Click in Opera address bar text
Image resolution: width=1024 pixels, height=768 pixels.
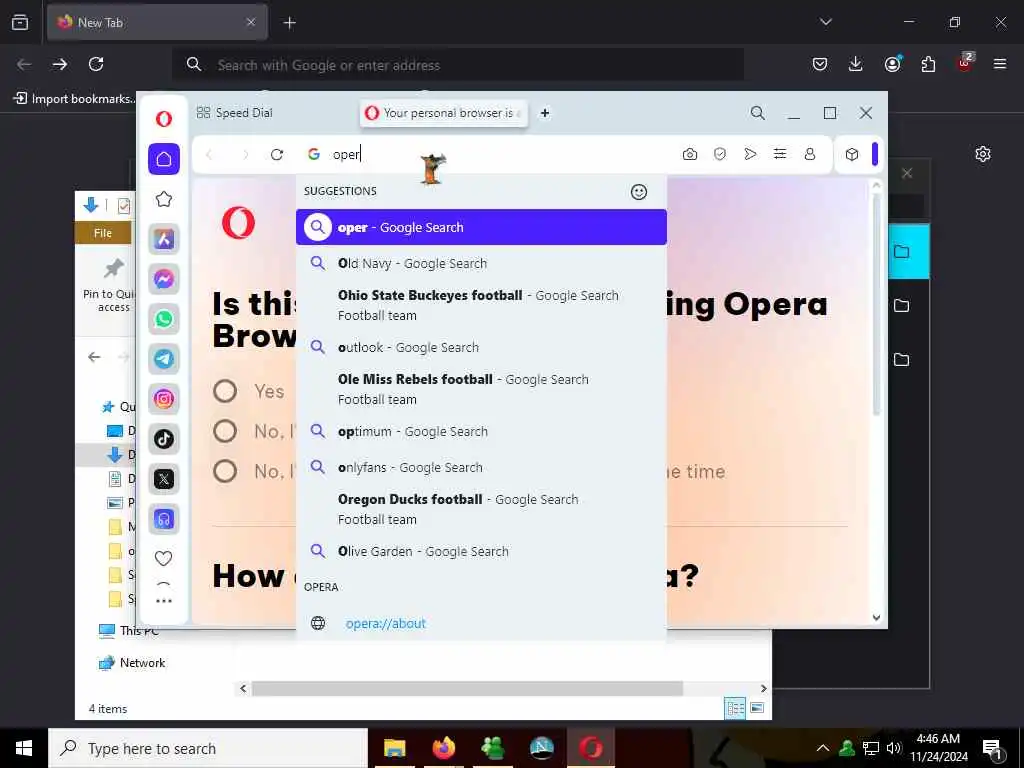pyautogui.click(x=346, y=154)
